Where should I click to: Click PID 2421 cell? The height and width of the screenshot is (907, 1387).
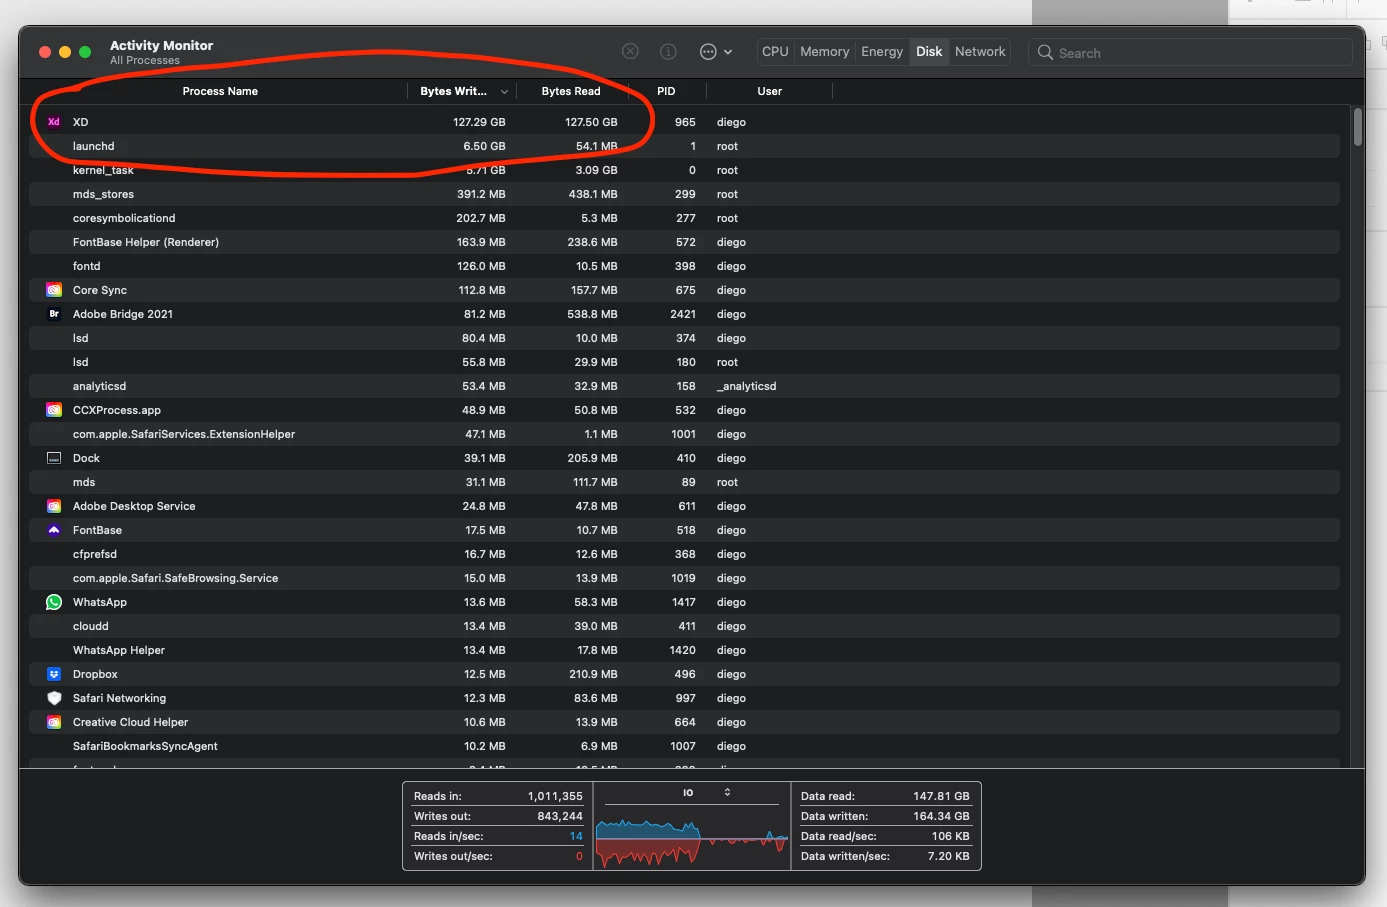click(683, 314)
